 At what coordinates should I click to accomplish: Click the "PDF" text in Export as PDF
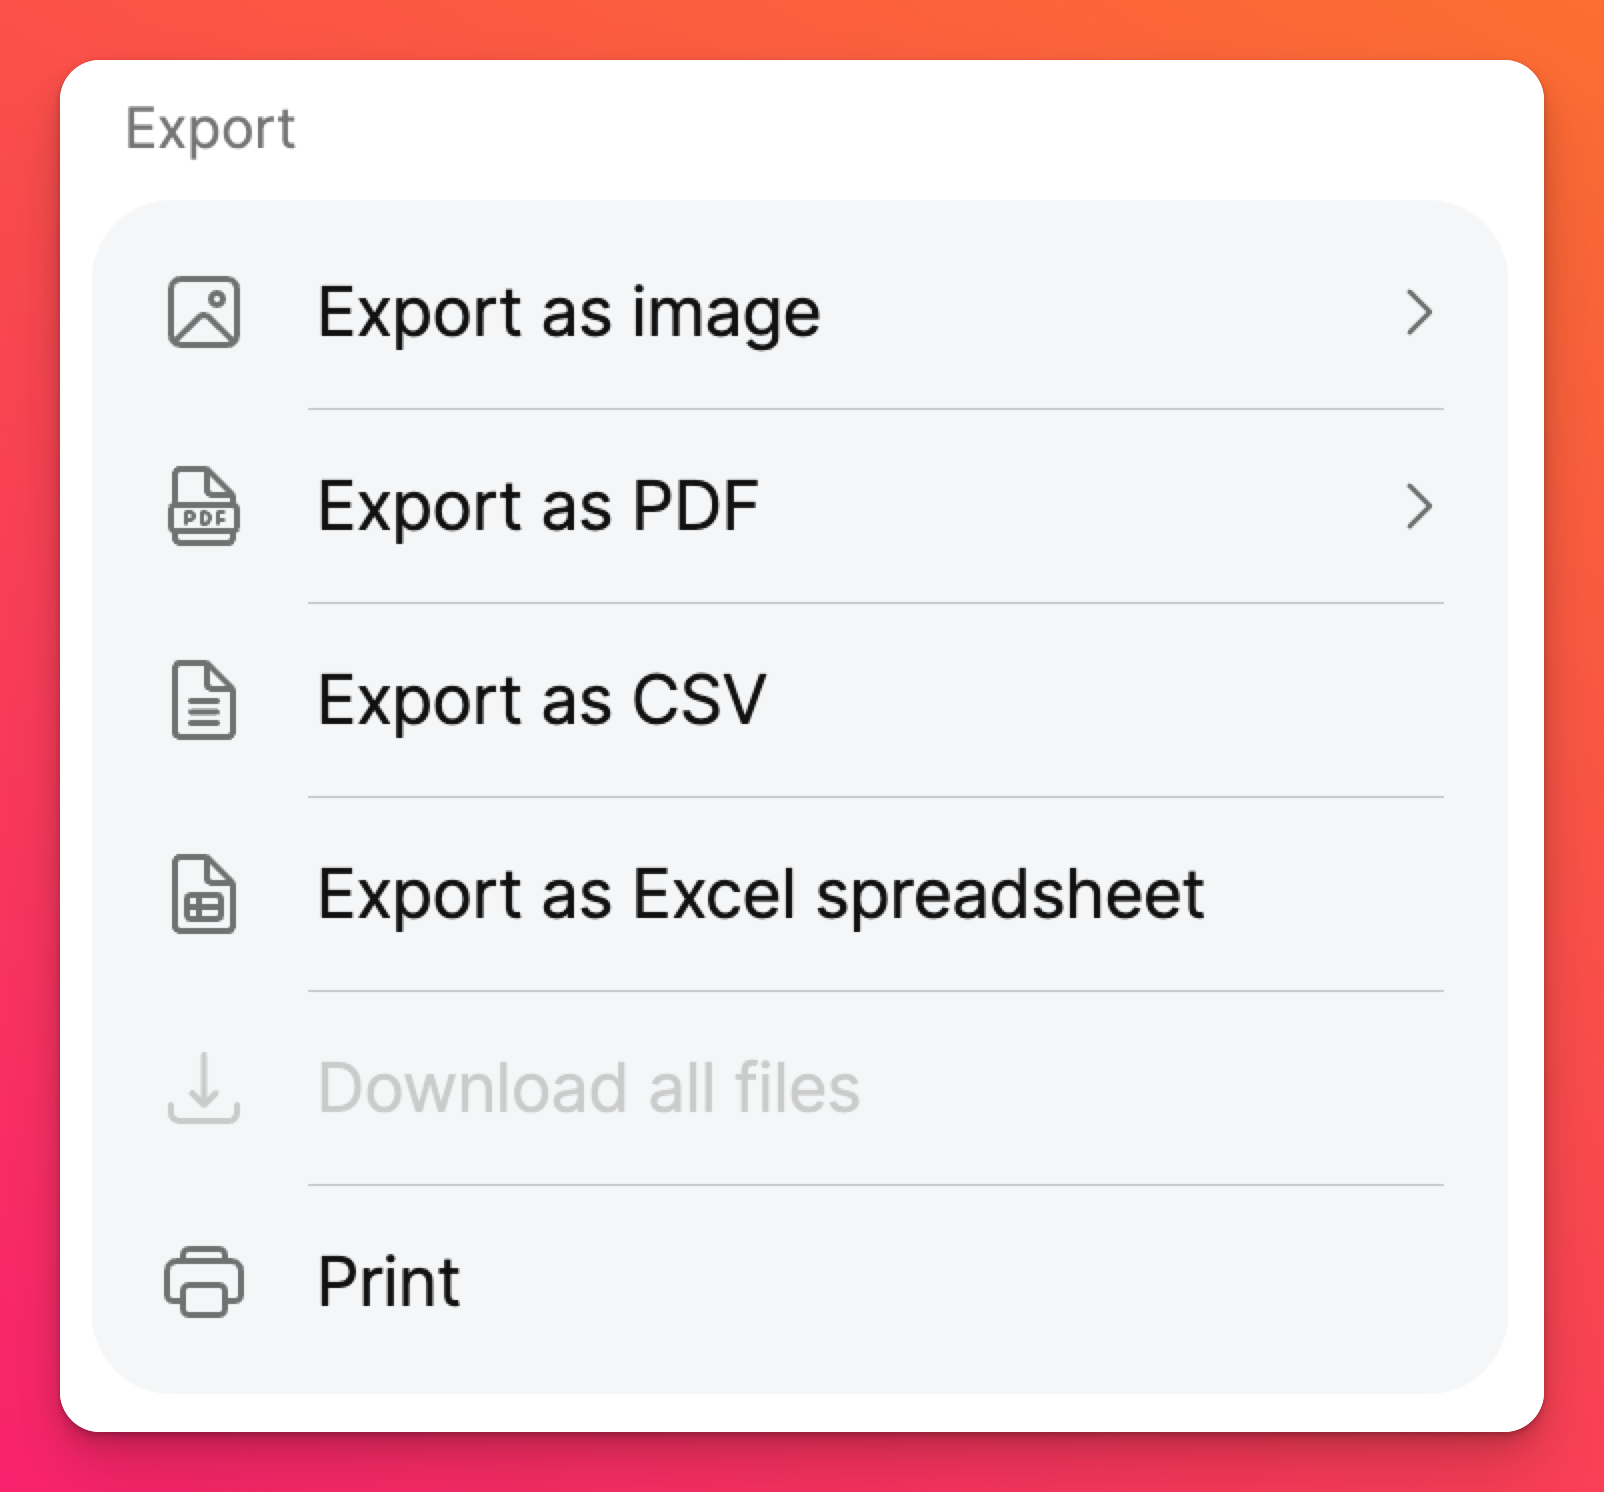(696, 506)
